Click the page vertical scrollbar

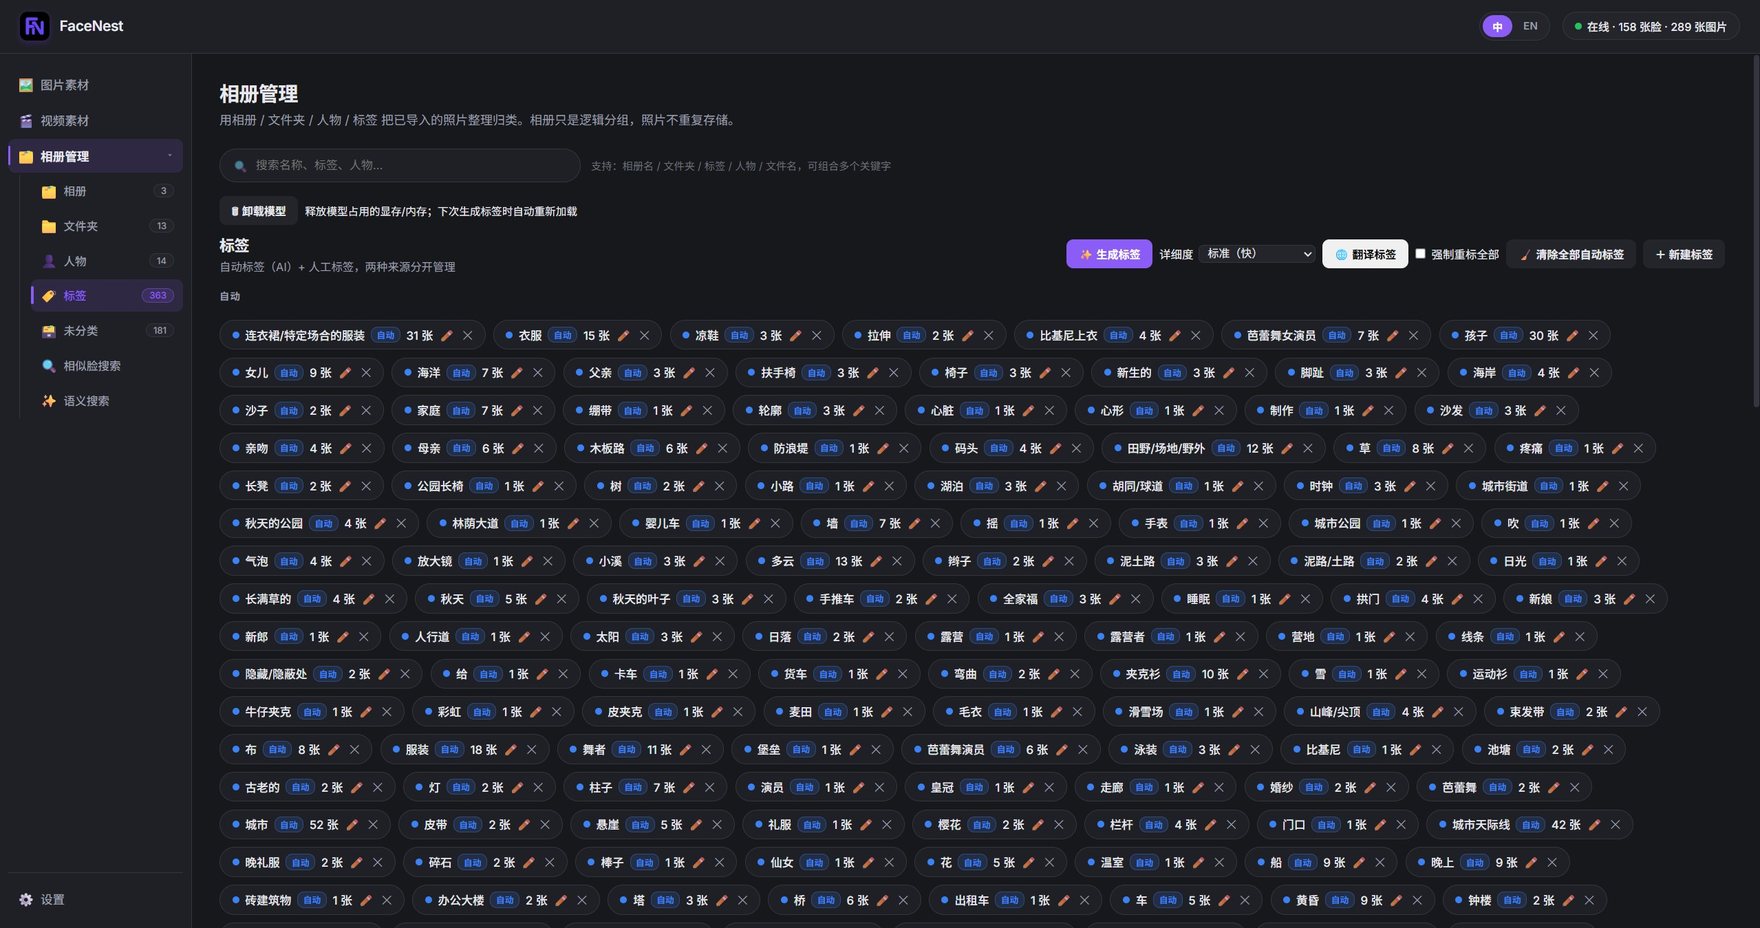pos(1755,230)
